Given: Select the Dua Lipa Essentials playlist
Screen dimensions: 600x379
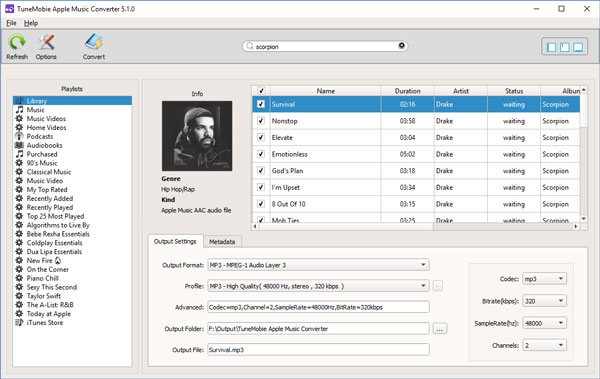Looking at the screenshot, I should (54, 252).
